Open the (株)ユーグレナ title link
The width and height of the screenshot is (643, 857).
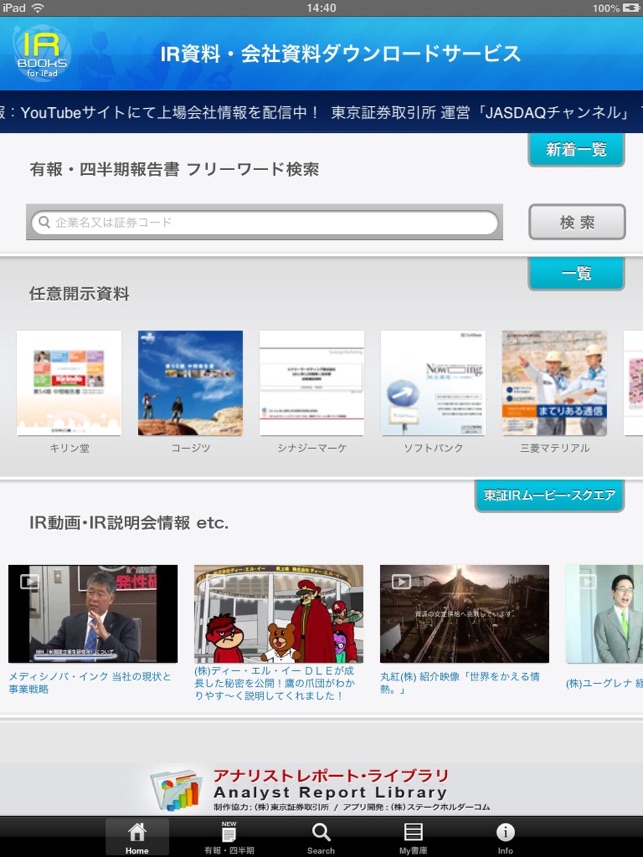(x=604, y=683)
